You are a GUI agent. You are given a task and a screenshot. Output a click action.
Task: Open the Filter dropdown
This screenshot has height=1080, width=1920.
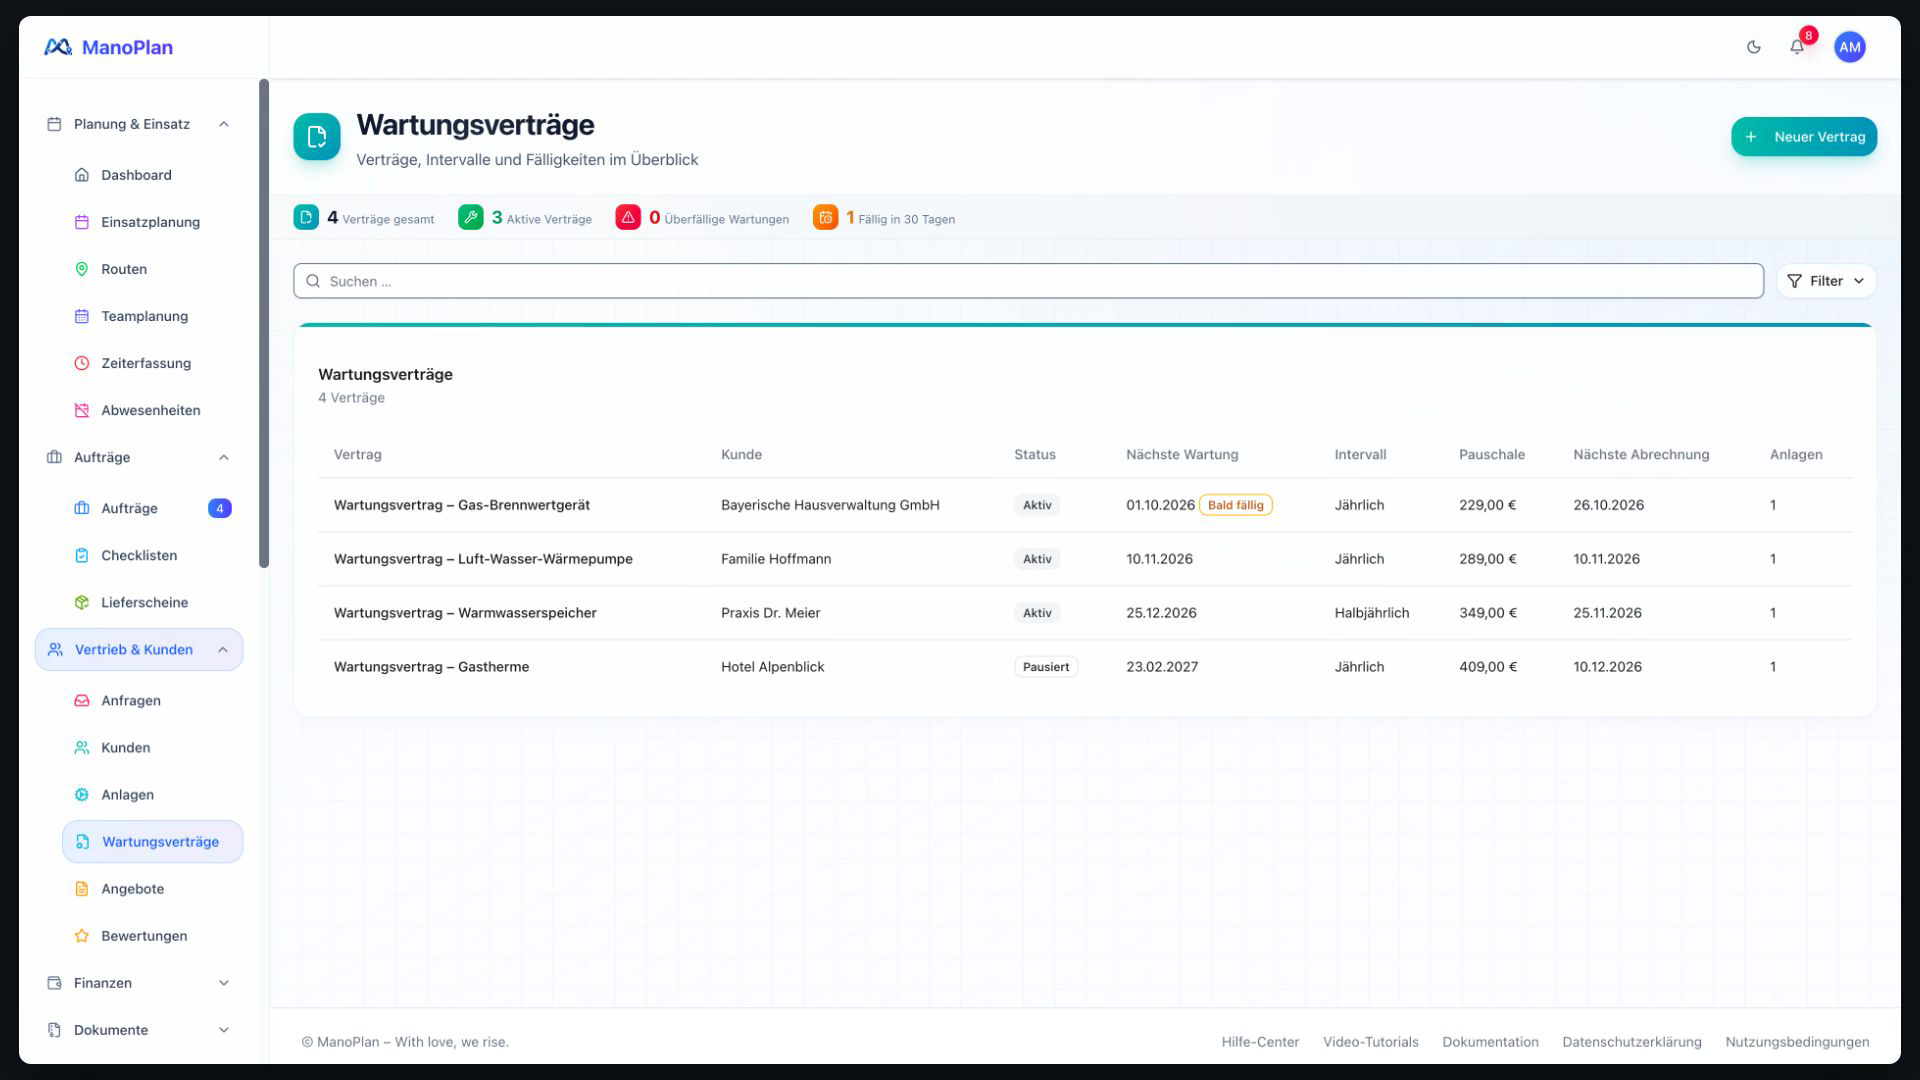[1826, 281]
